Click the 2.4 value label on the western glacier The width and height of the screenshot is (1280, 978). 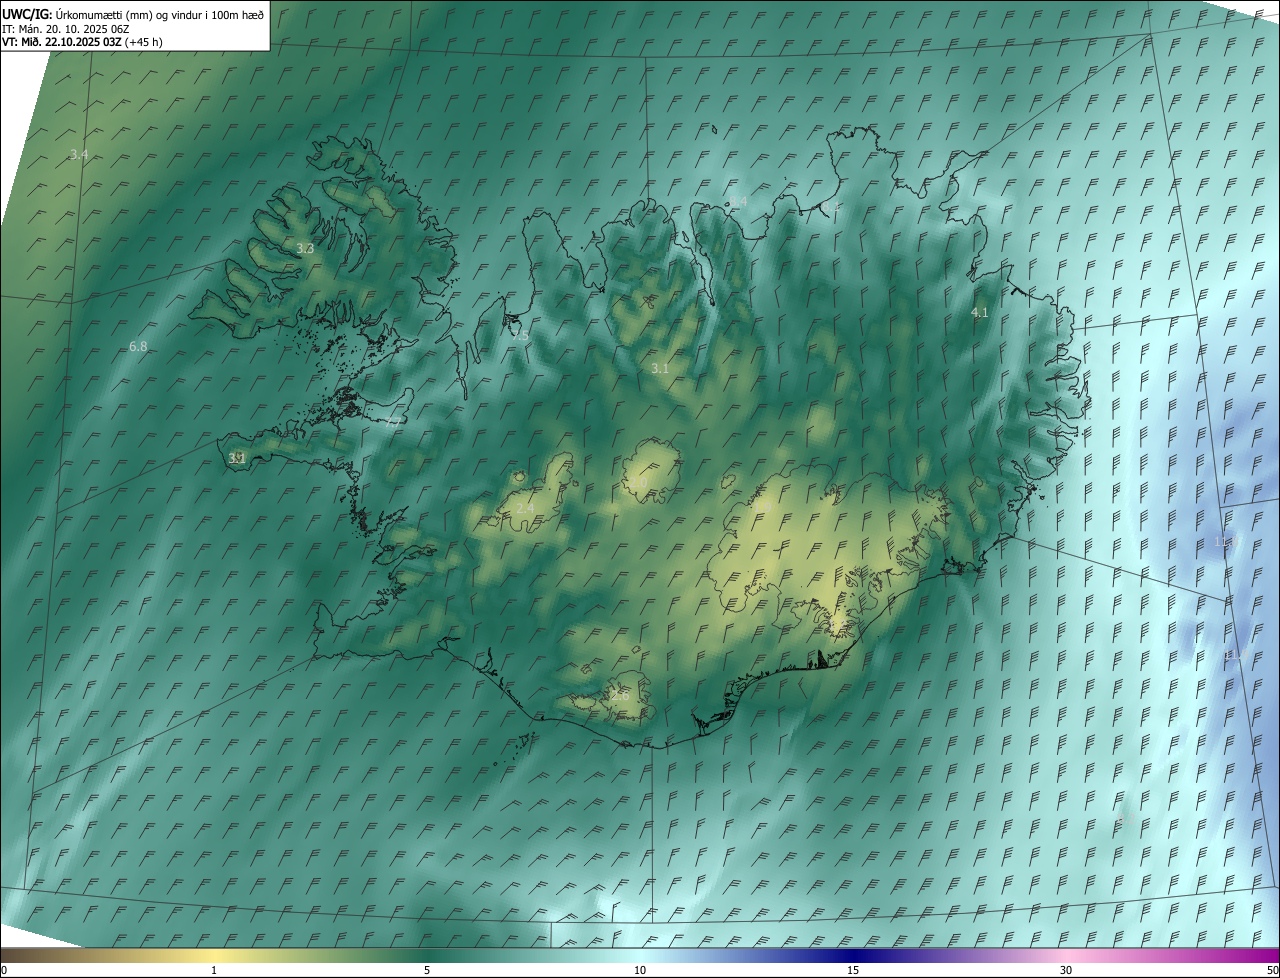tap(524, 508)
